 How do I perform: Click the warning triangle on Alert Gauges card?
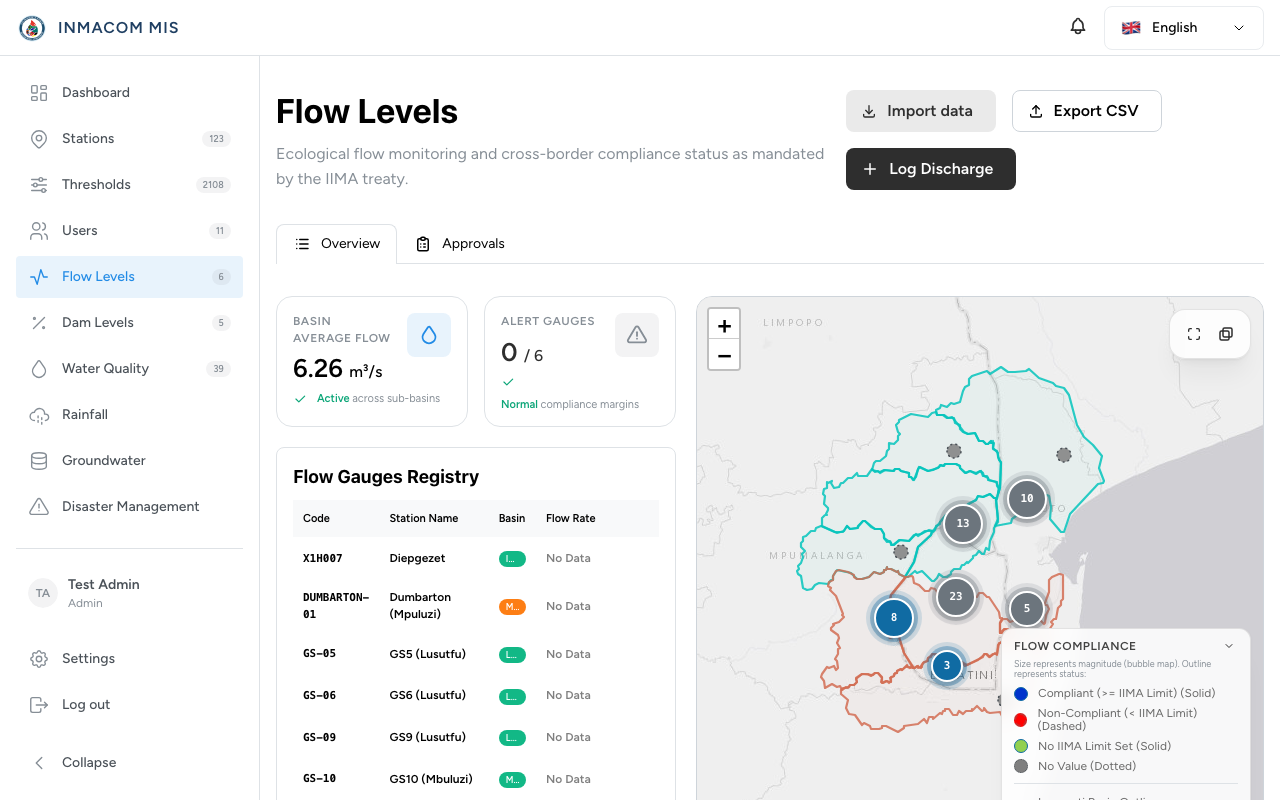[637, 335]
